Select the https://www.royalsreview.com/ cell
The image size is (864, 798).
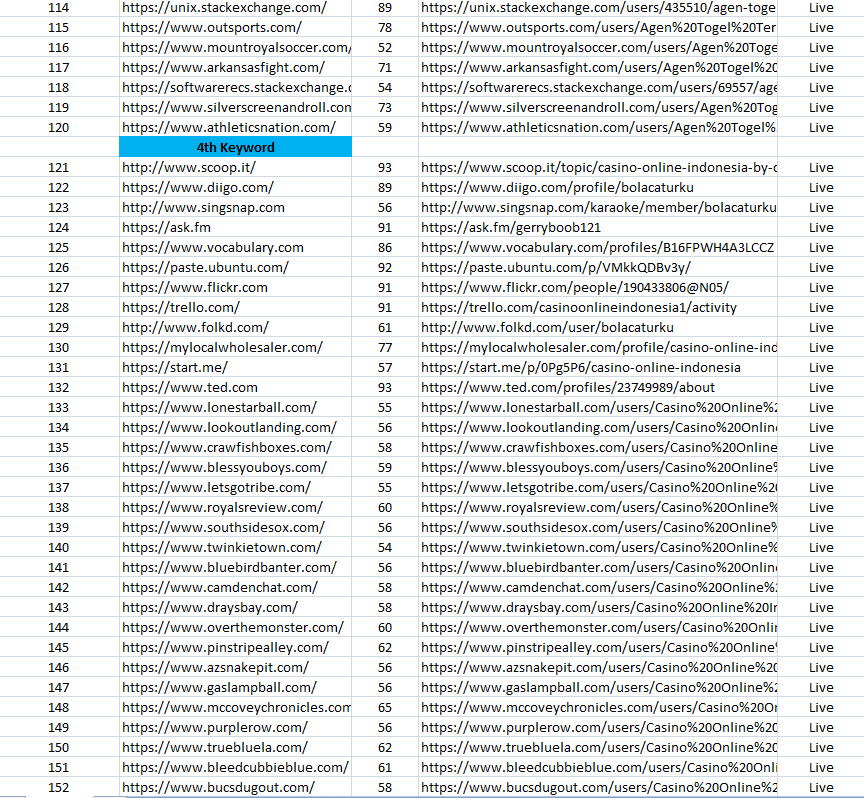[235, 507]
